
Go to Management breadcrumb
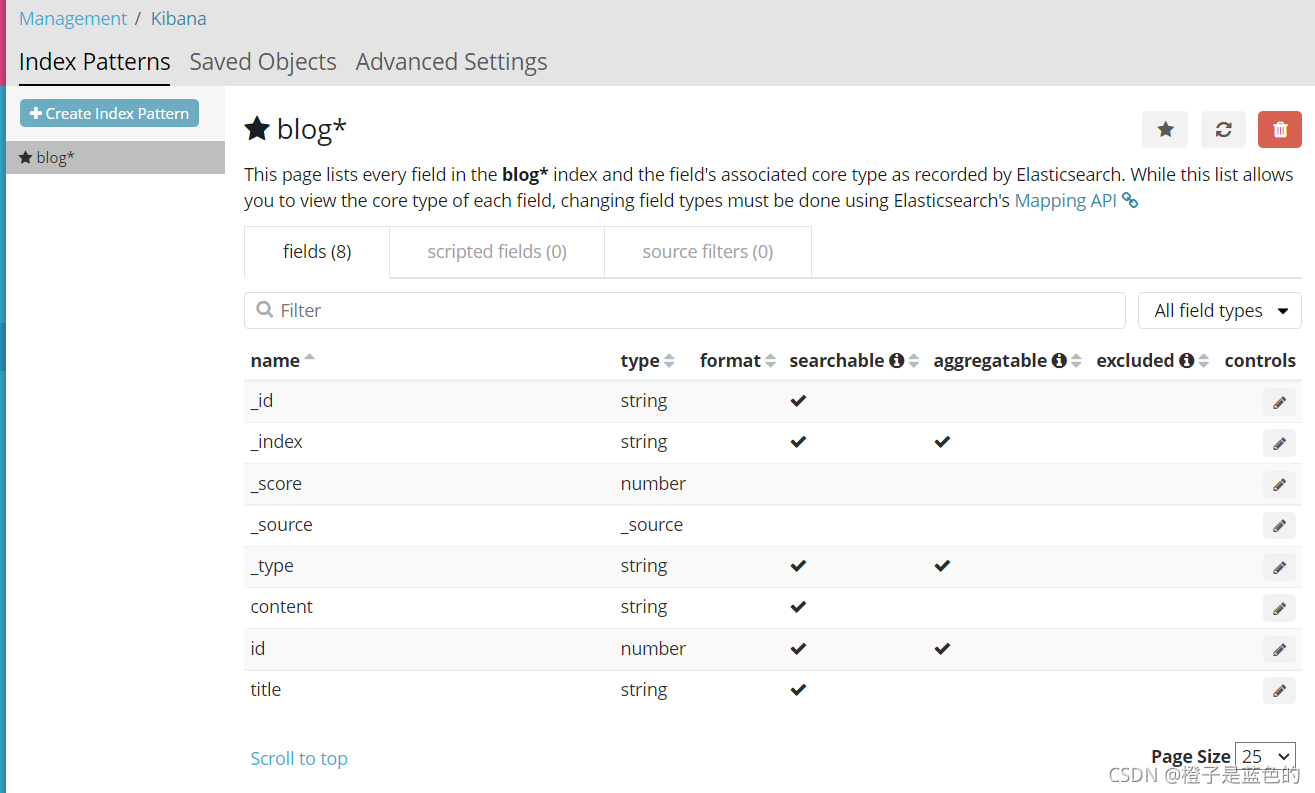[73, 19]
